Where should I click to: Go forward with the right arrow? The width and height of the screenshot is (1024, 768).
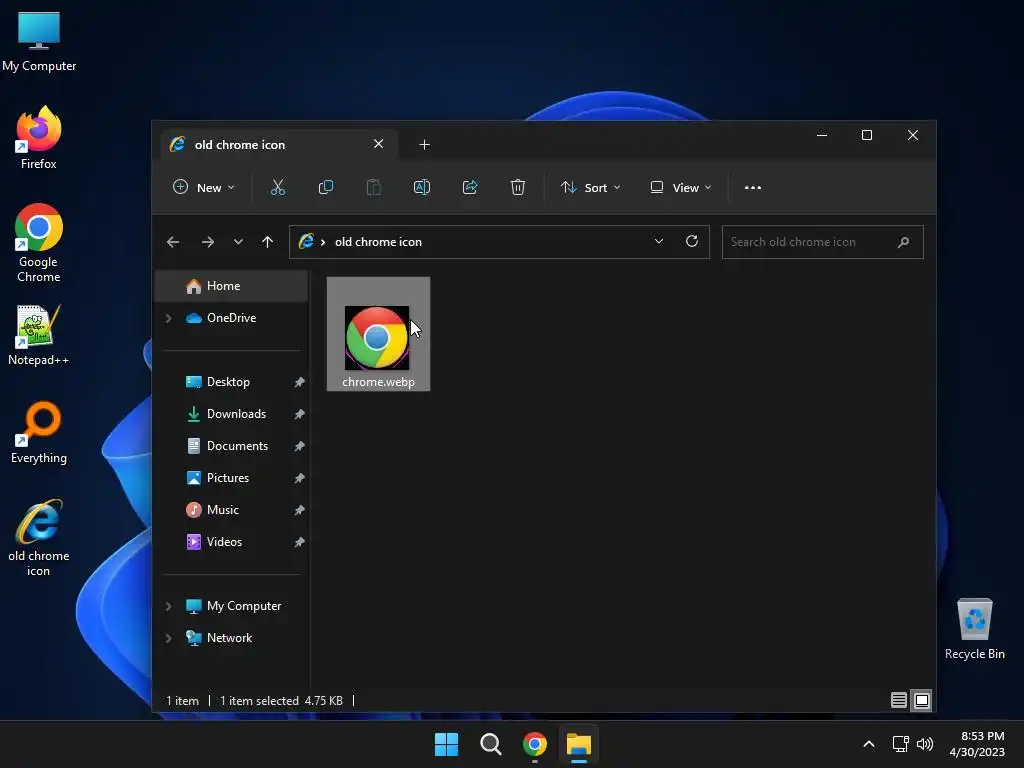208,242
